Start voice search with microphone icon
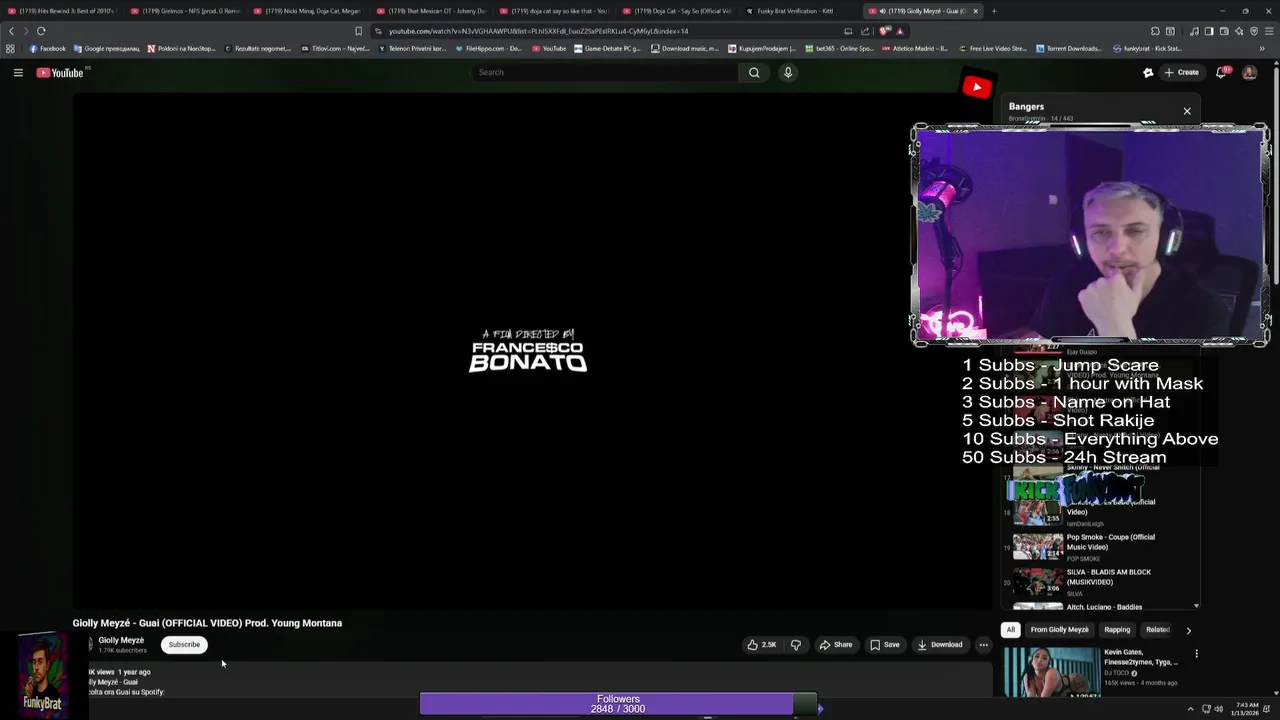This screenshot has height=720, width=1280. (788, 72)
